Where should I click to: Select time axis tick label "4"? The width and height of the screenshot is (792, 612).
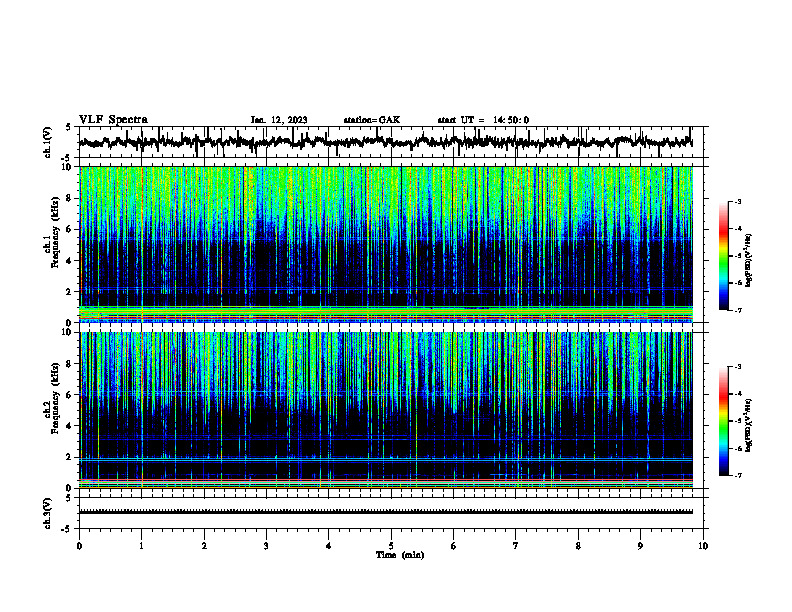(x=329, y=546)
